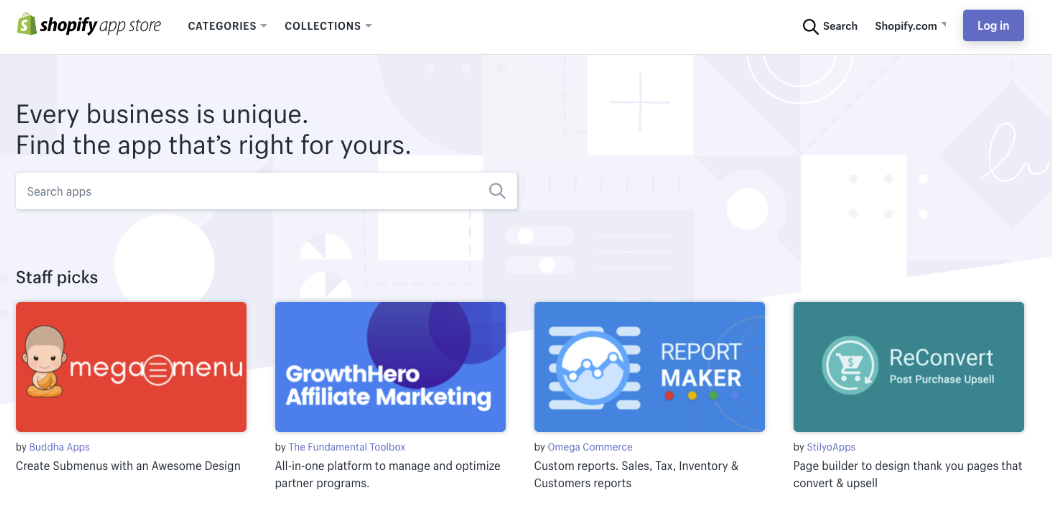Click the magnifier icon inside the Search apps box
The width and height of the screenshot is (1052, 506).
[497, 191]
